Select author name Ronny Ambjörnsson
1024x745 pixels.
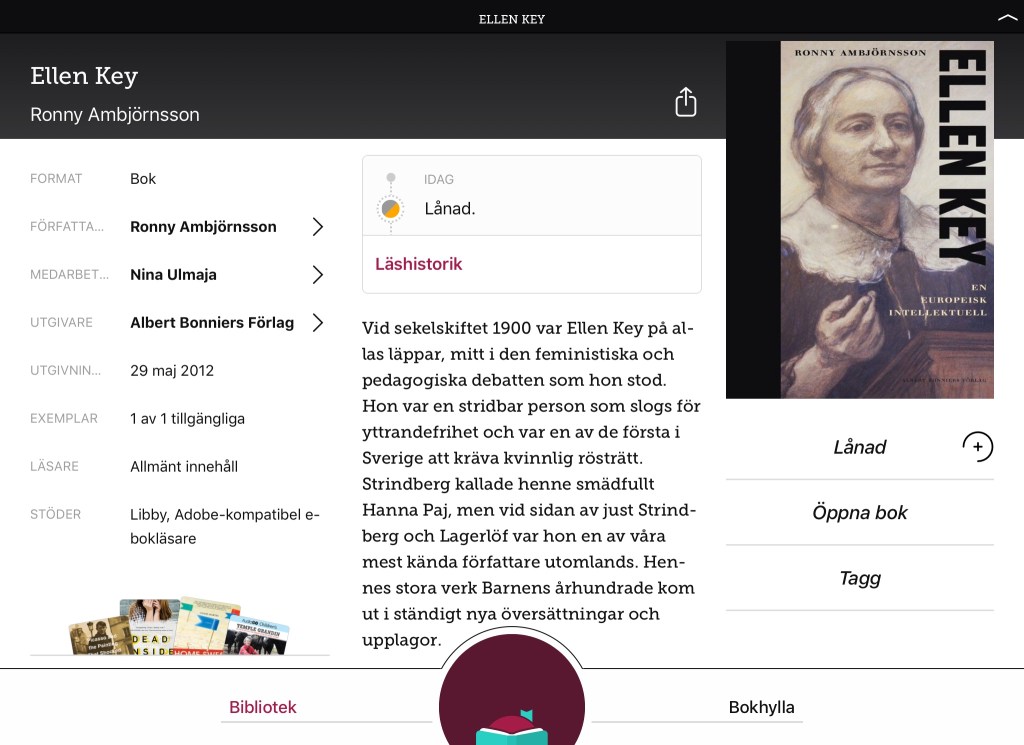pyautogui.click(x=203, y=227)
